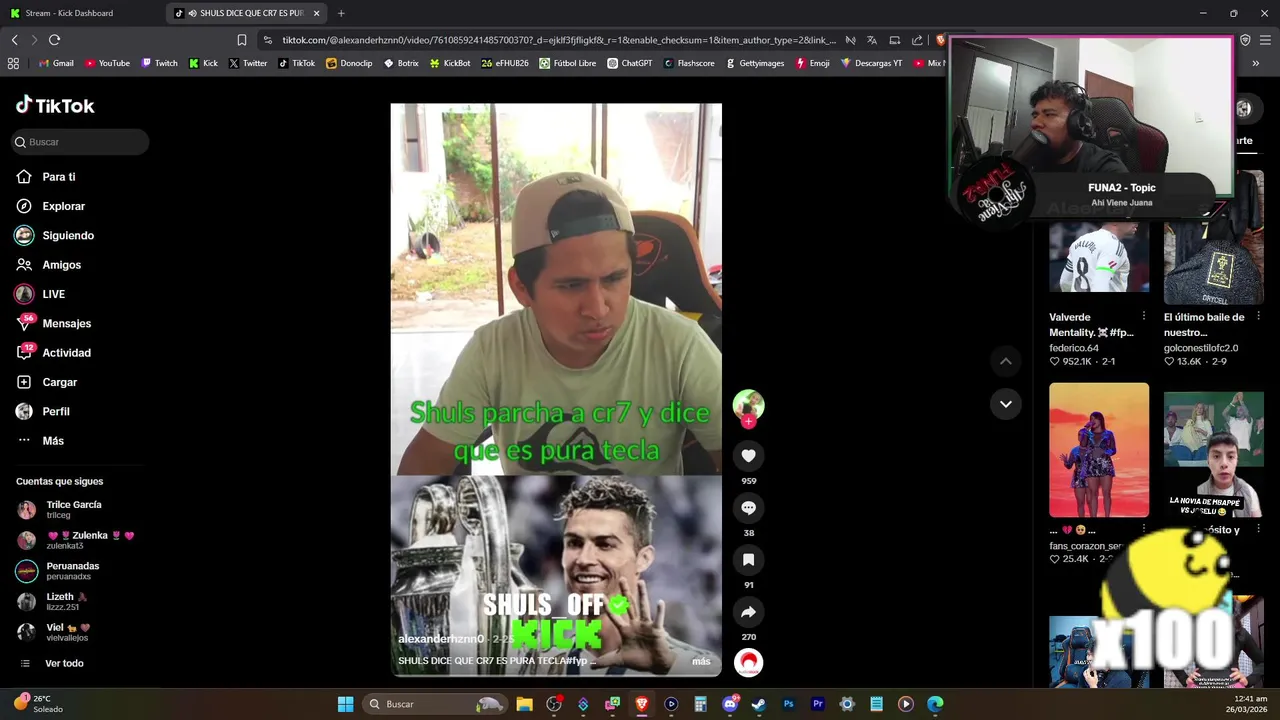This screenshot has width=1280, height=720.
Task: Go to previous video with up chevron
Action: pos(1006,361)
